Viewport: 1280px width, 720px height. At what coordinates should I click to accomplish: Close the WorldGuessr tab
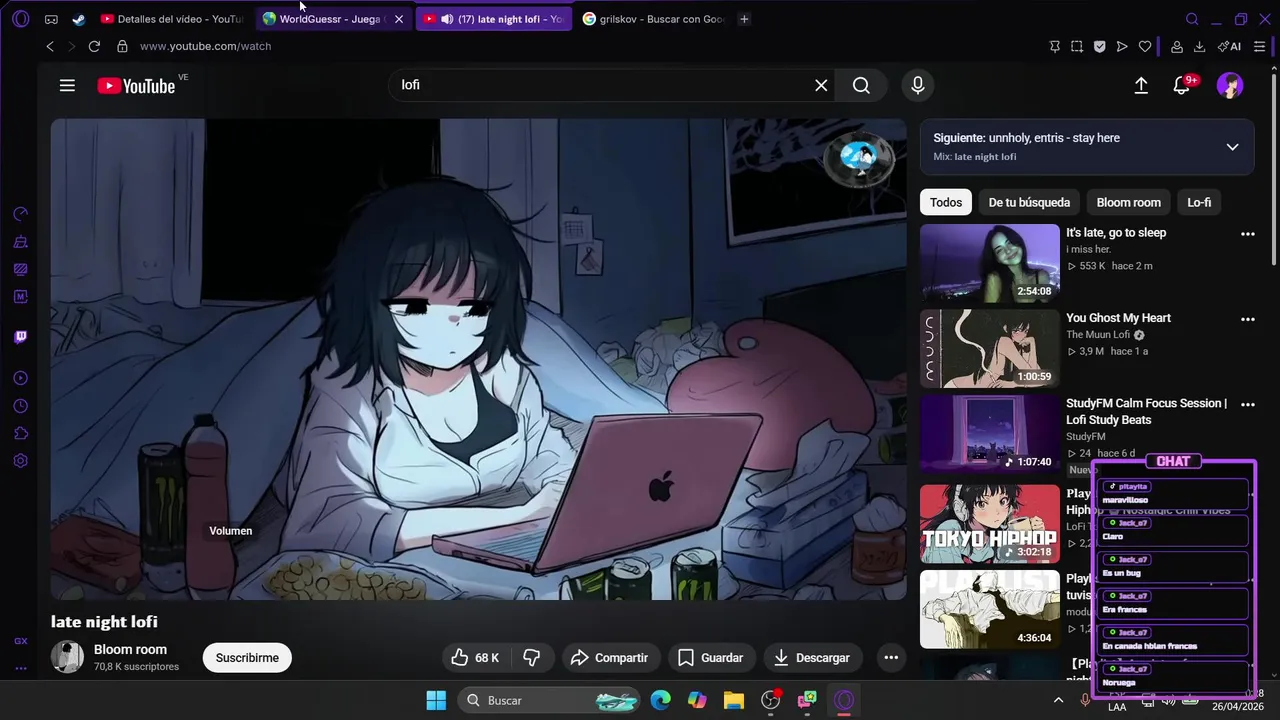pyautogui.click(x=399, y=19)
